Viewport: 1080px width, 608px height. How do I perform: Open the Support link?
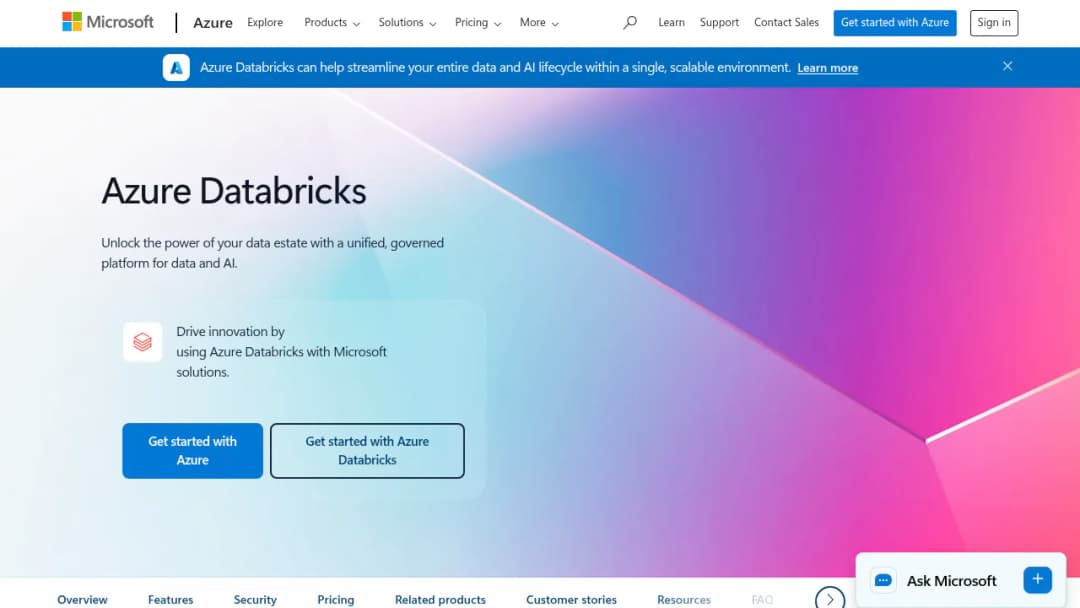[x=719, y=23]
